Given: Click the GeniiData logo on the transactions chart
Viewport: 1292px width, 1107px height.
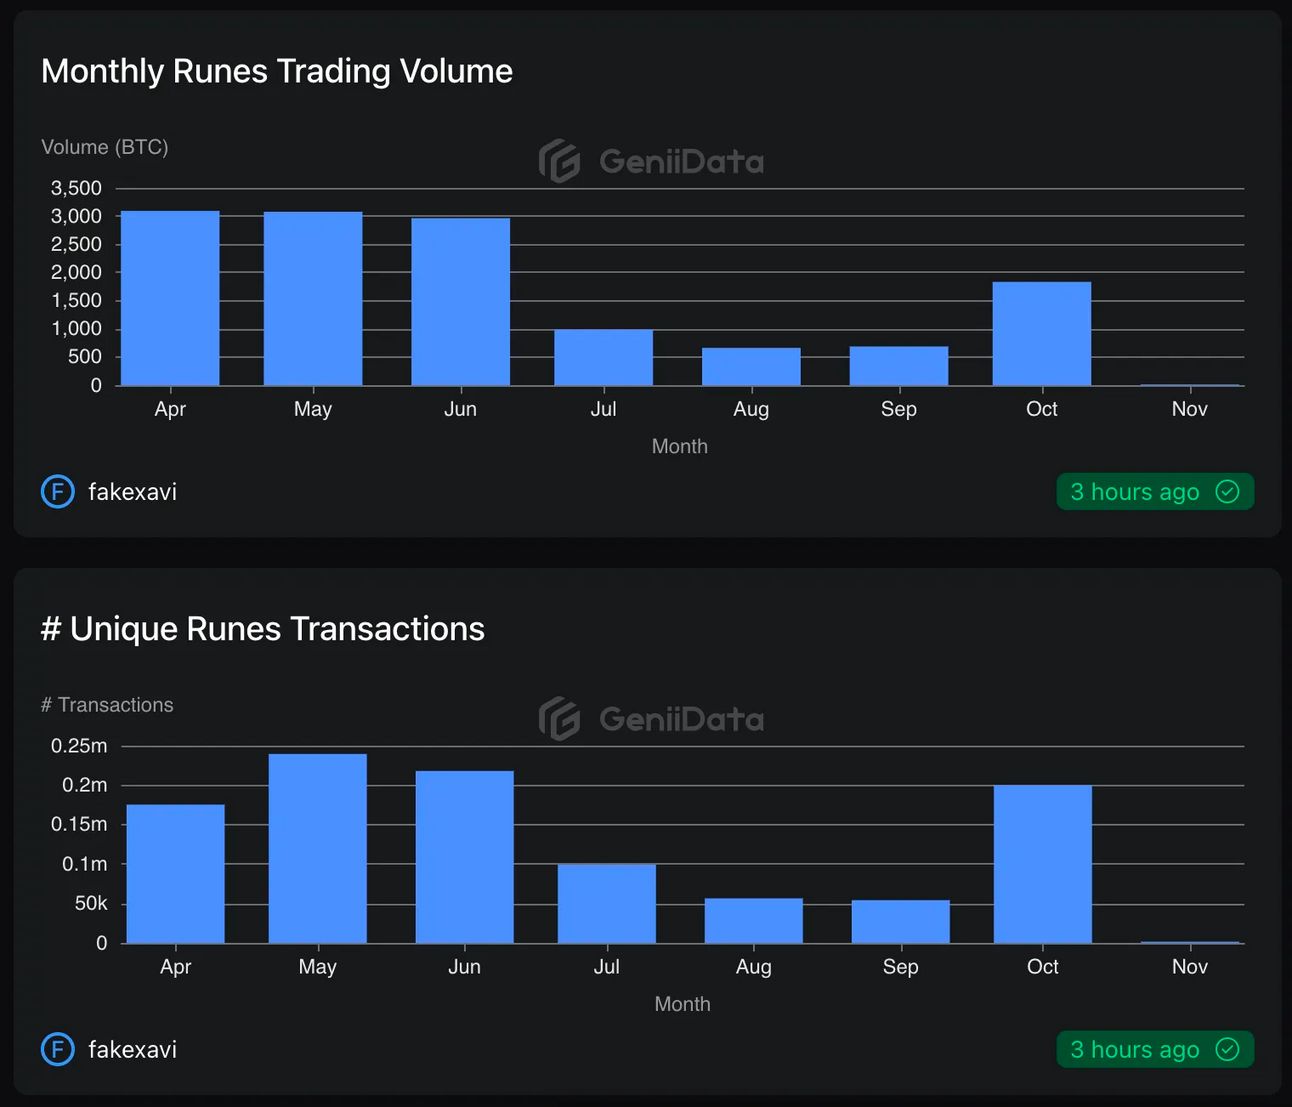Looking at the screenshot, I should coord(651,719).
